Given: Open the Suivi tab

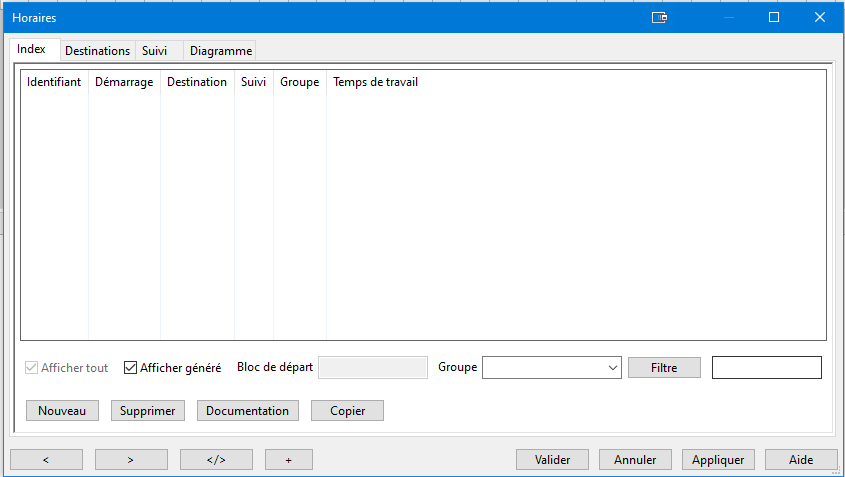Looking at the screenshot, I should (x=155, y=51).
